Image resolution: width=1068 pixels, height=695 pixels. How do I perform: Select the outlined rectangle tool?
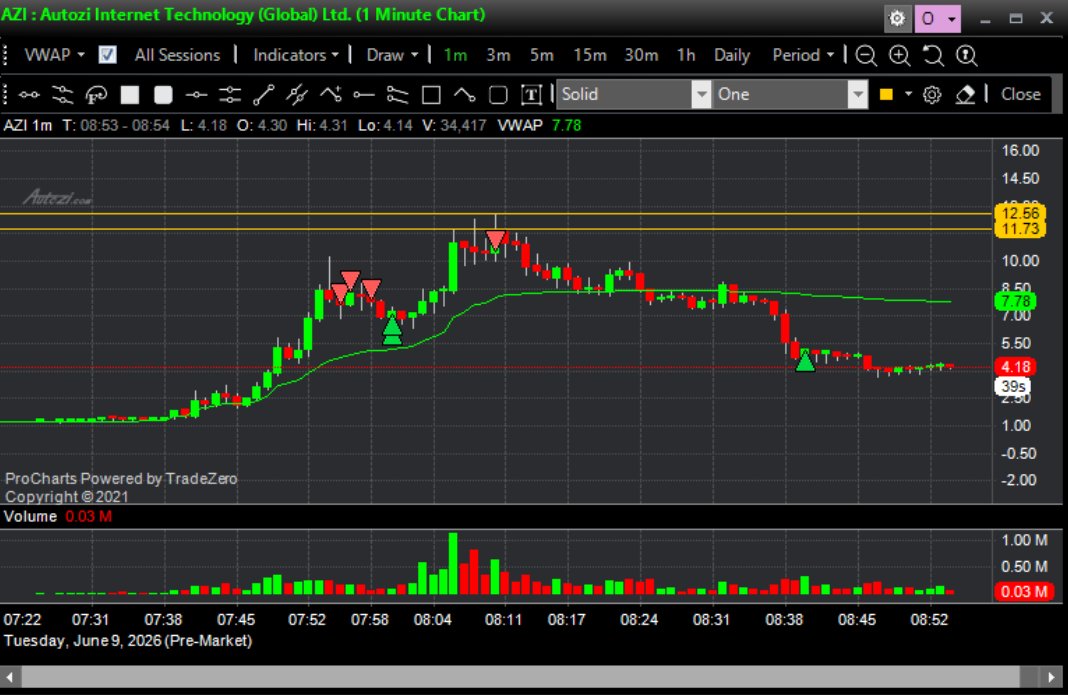point(431,95)
